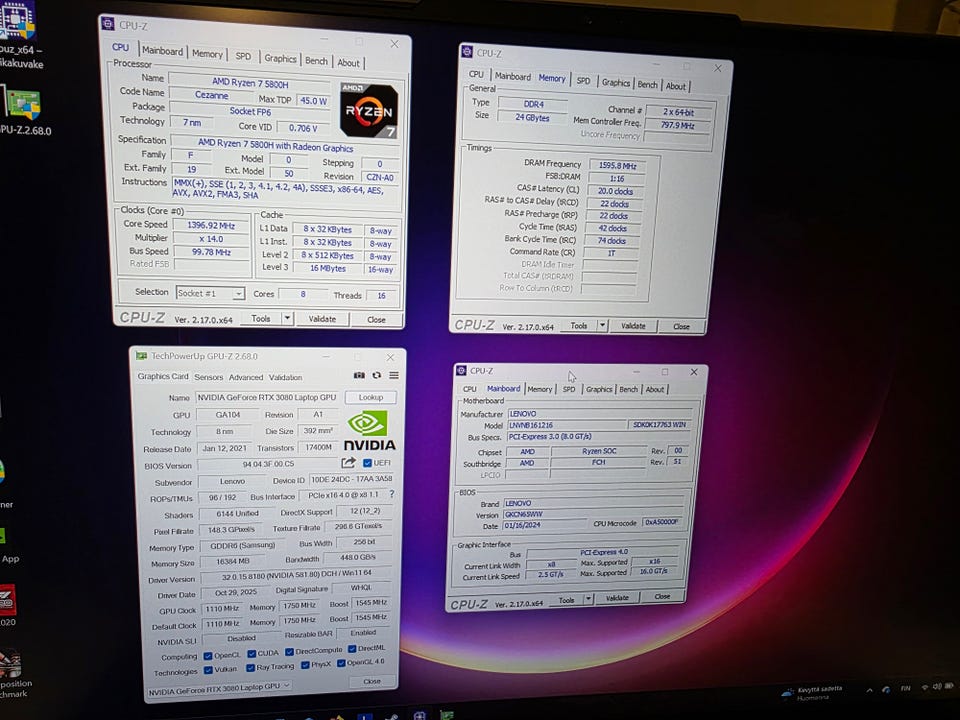Click the Close button in GPU-Z

(x=372, y=681)
